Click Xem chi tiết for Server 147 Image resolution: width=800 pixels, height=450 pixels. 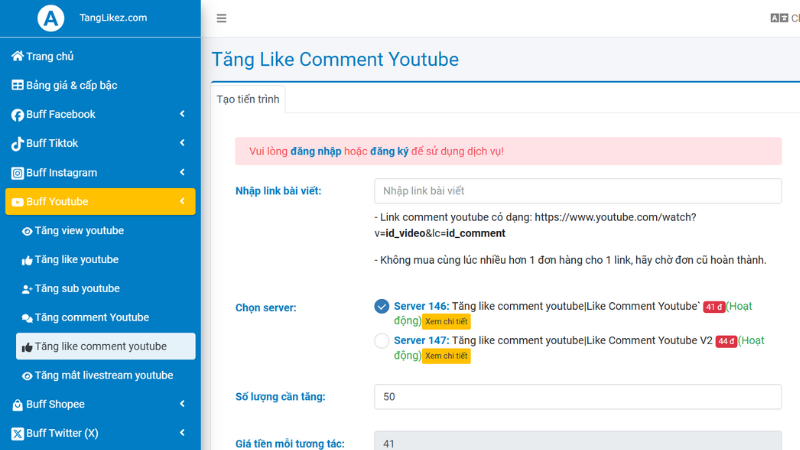click(x=446, y=356)
